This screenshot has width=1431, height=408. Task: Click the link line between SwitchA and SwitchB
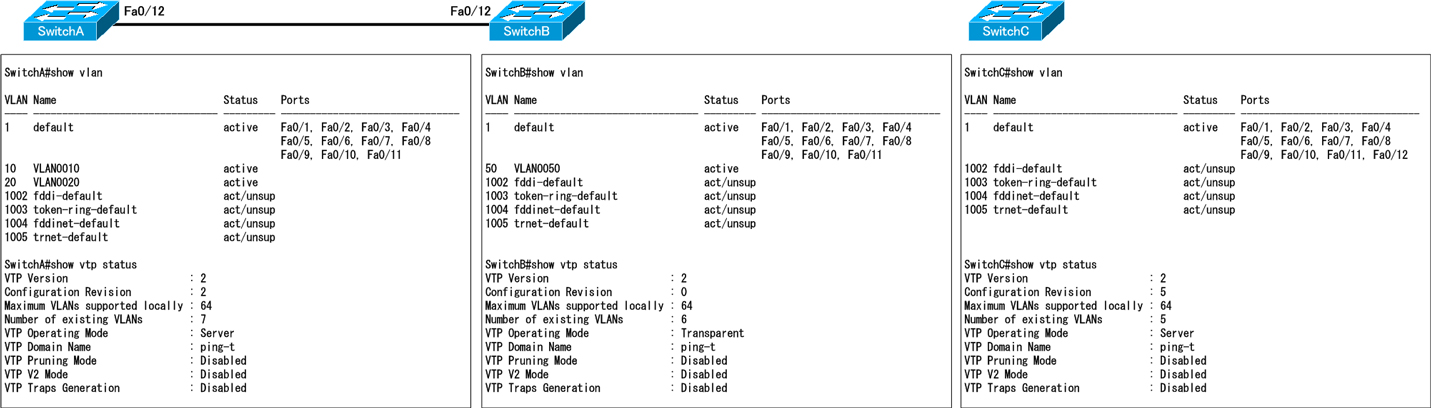tap(300, 24)
